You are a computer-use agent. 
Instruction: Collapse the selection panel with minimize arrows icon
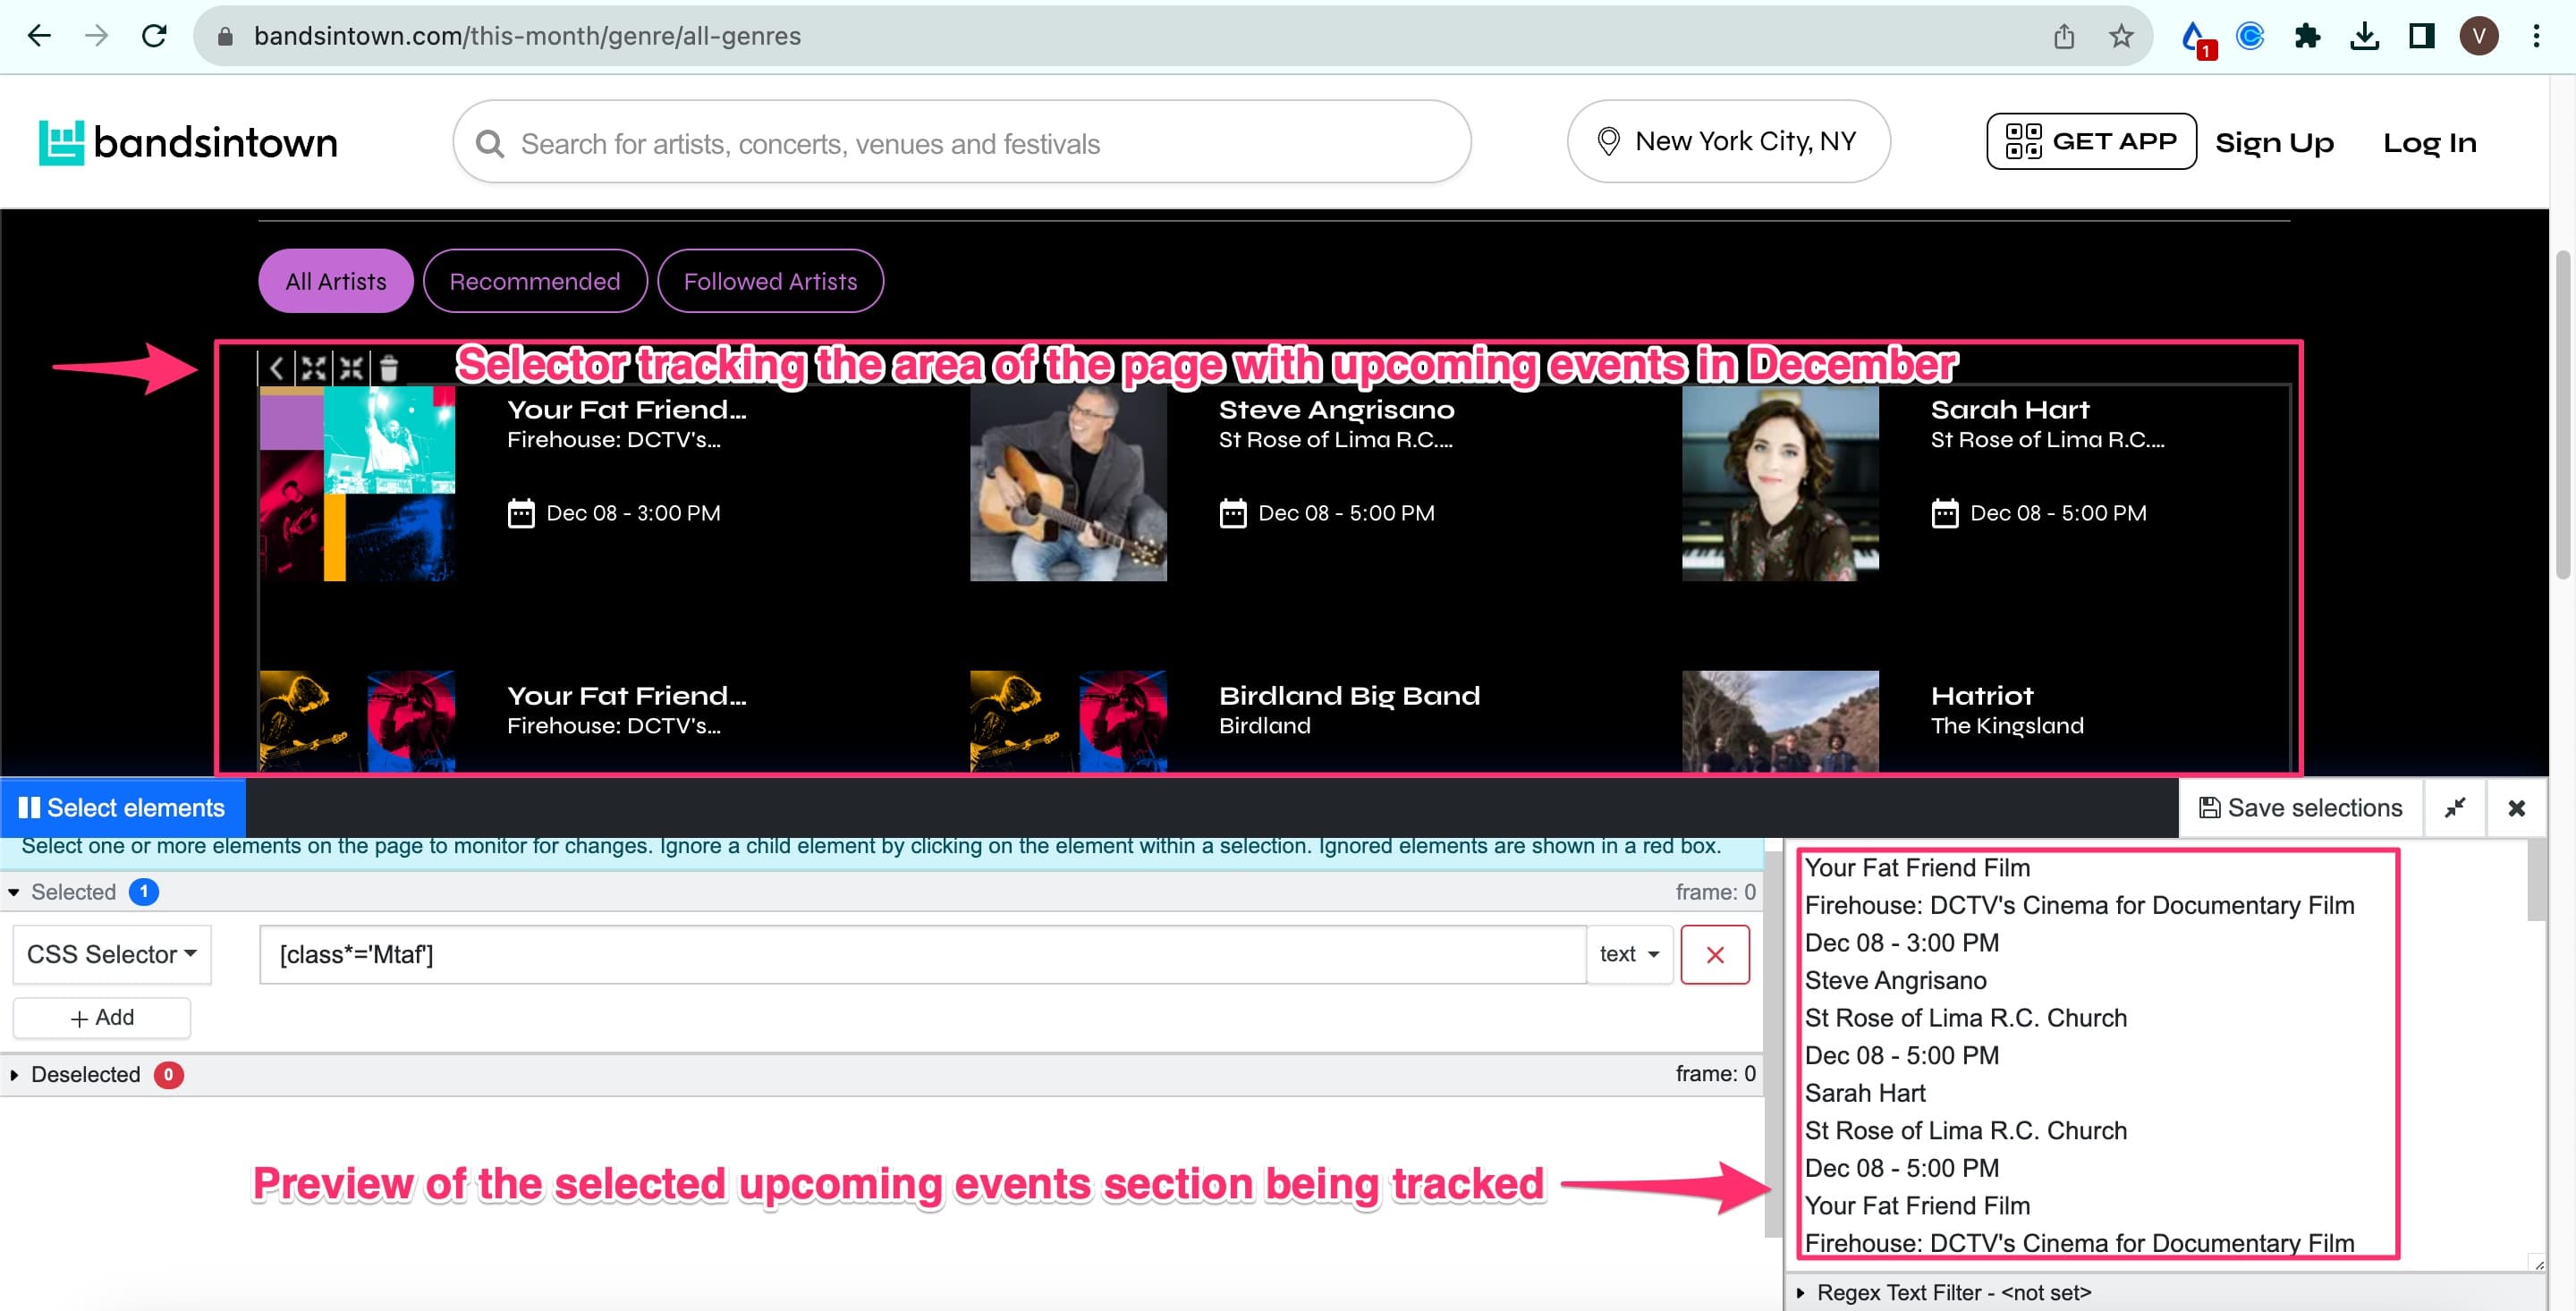click(x=2457, y=807)
